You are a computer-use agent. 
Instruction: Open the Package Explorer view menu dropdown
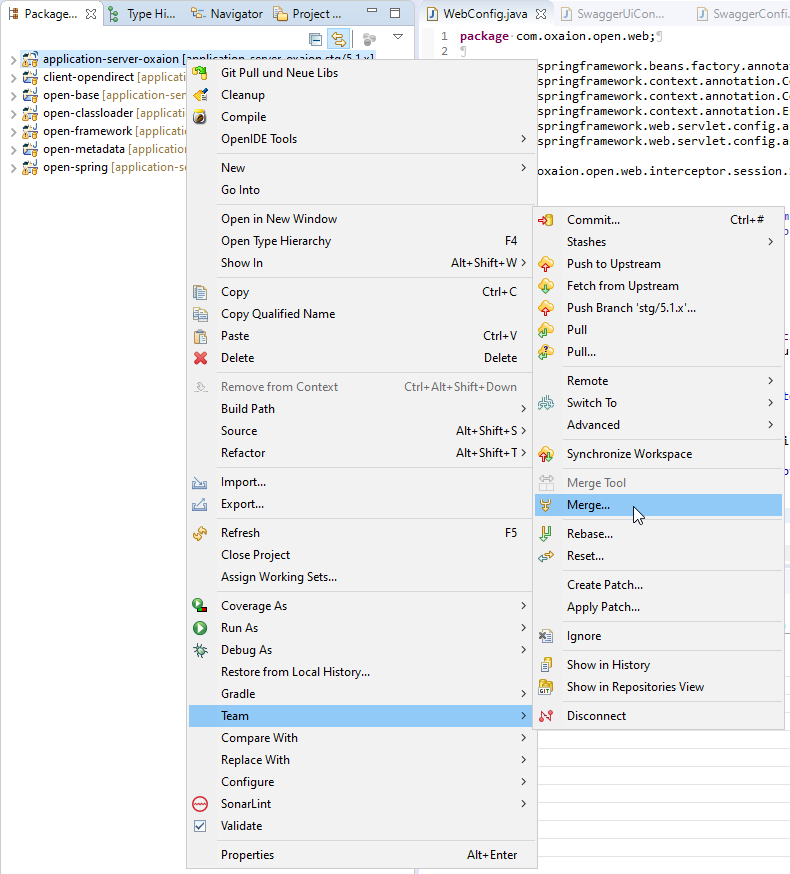(x=398, y=38)
